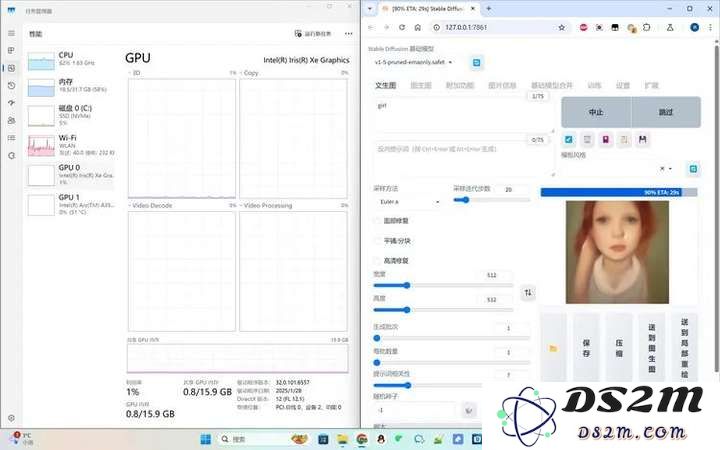Reload the browser page
The image size is (720, 450).
pos(402,28)
